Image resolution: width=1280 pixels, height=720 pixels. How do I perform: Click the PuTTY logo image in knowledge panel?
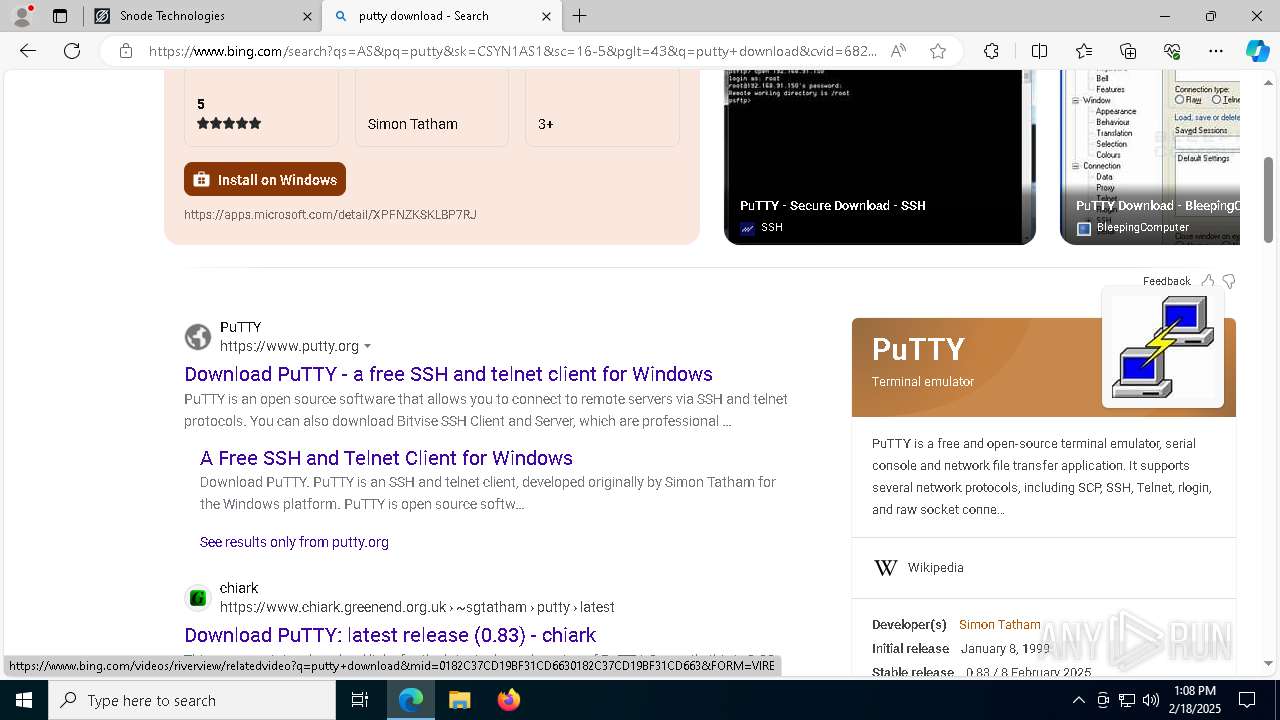click(x=1163, y=347)
